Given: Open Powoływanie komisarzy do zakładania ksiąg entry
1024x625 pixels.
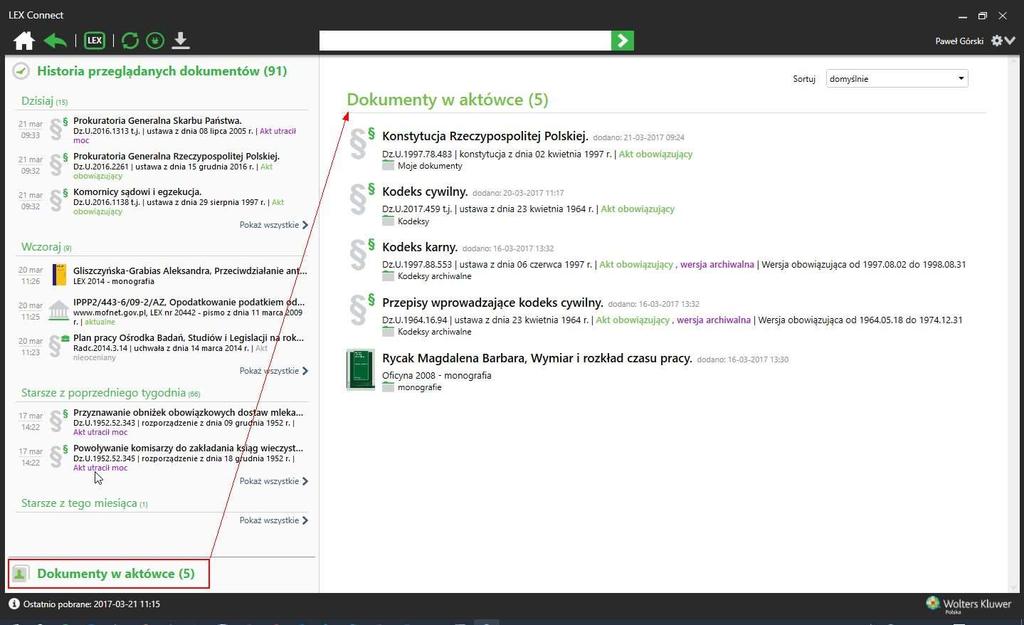Looking at the screenshot, I should [x=188, y=448].
